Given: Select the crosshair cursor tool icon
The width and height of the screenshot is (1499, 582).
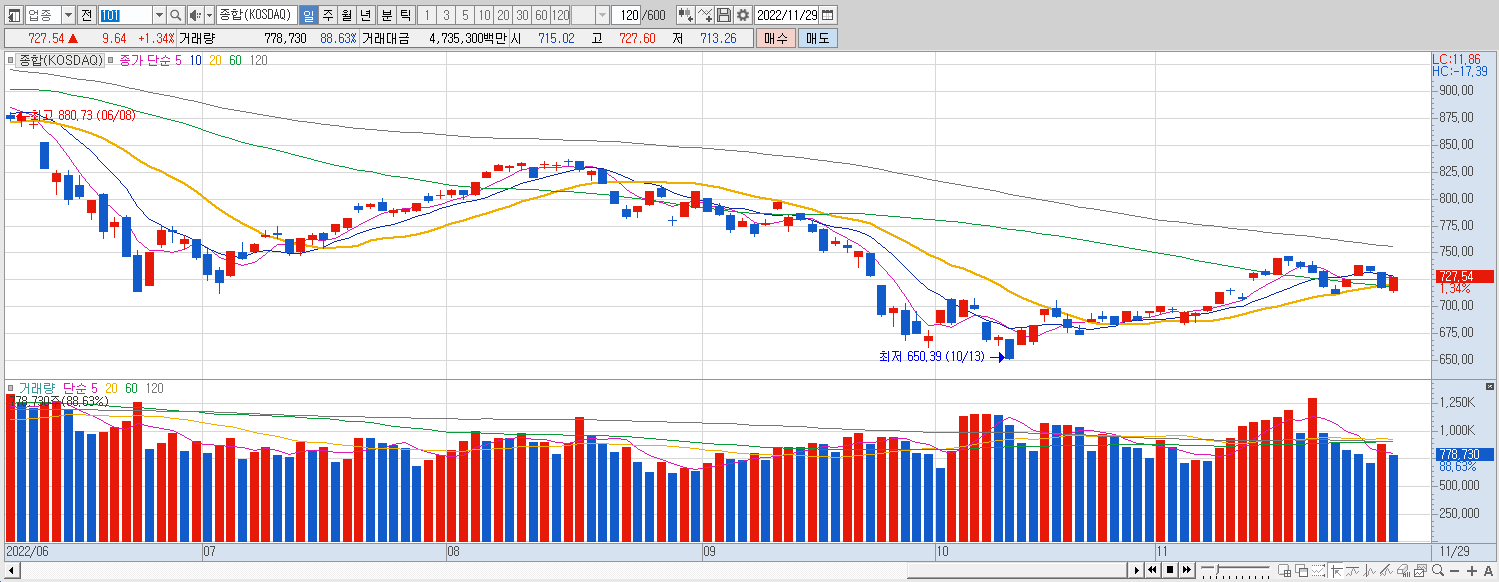Looking at the screenshot, I should coord(1336,570).
